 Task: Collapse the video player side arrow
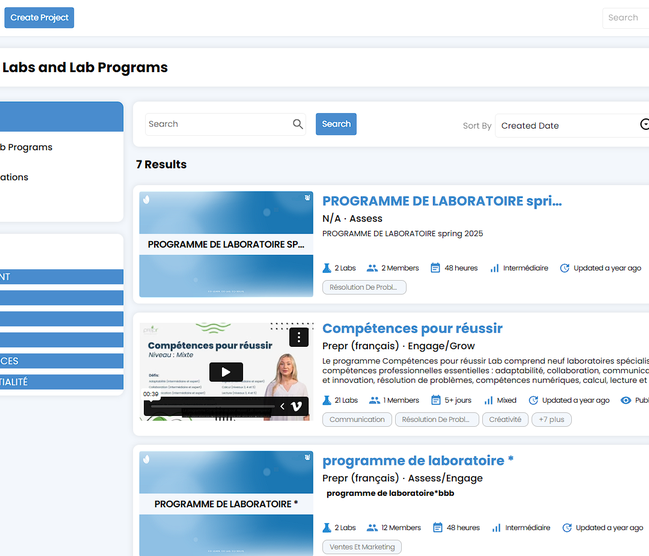click(282, 407)
